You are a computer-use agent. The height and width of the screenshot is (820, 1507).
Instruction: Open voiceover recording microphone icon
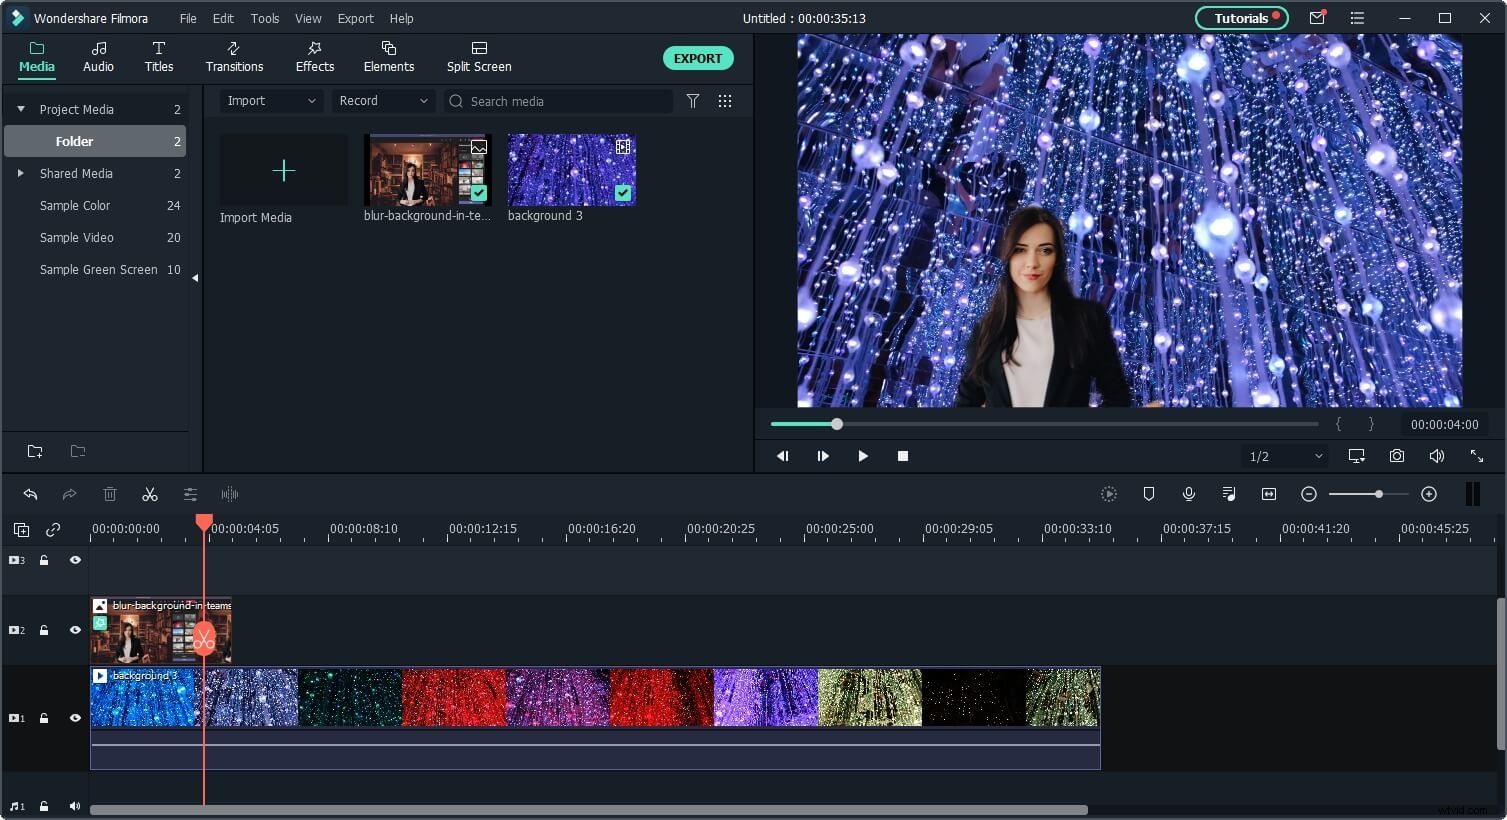click(x=1188, y=494)
